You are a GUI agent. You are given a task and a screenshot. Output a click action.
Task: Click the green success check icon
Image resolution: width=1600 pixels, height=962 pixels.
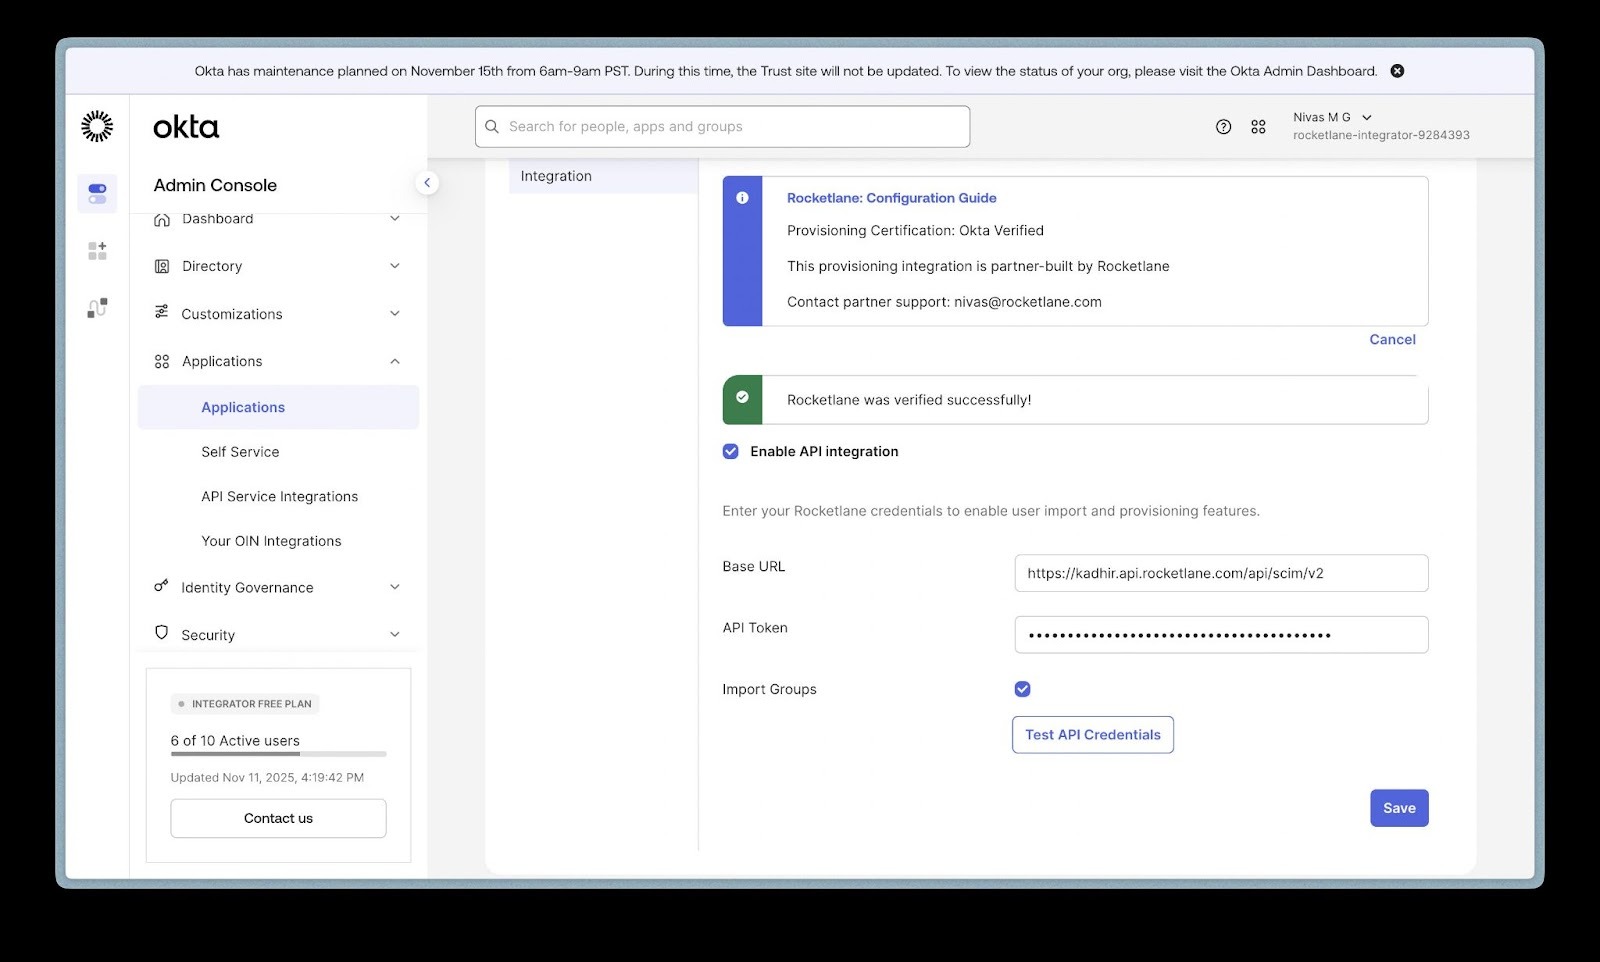pyautogui.click(x=742, y=397)
